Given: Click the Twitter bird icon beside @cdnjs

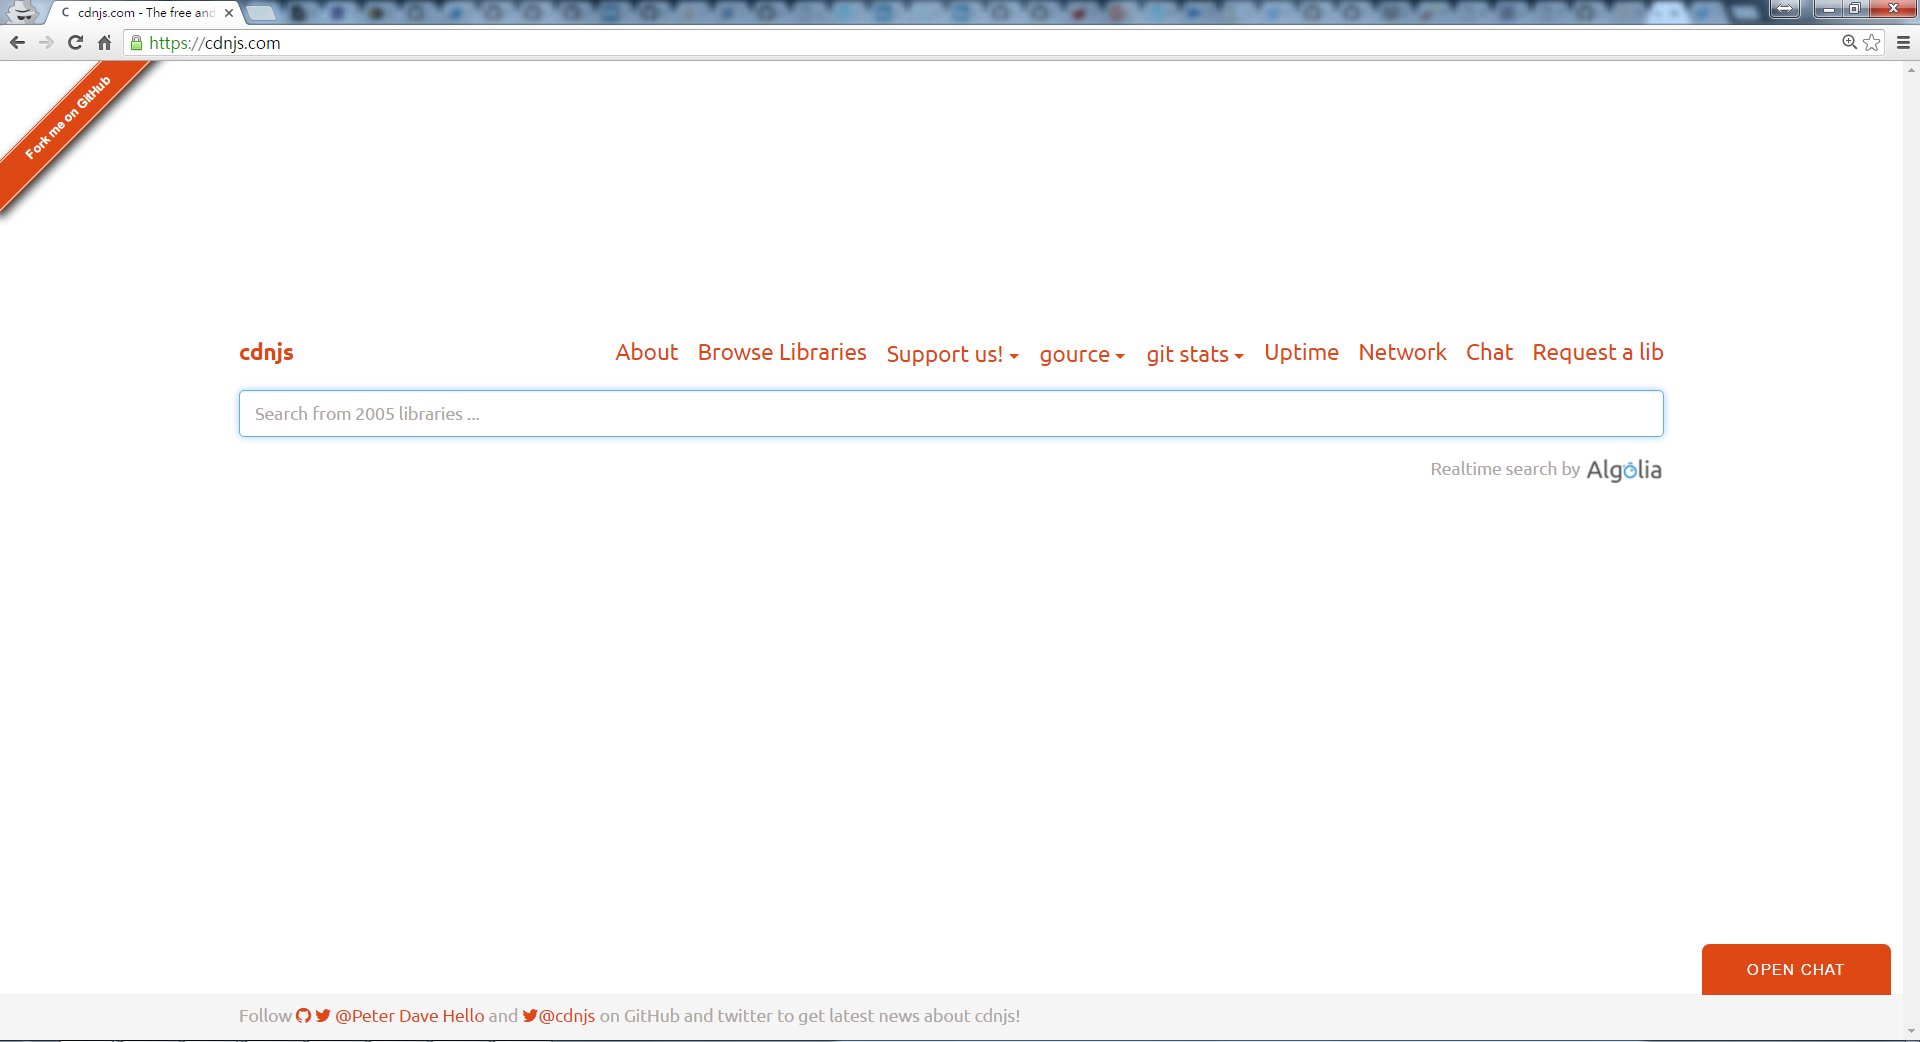Looking at the screenshot, I should click(530, 1016).
